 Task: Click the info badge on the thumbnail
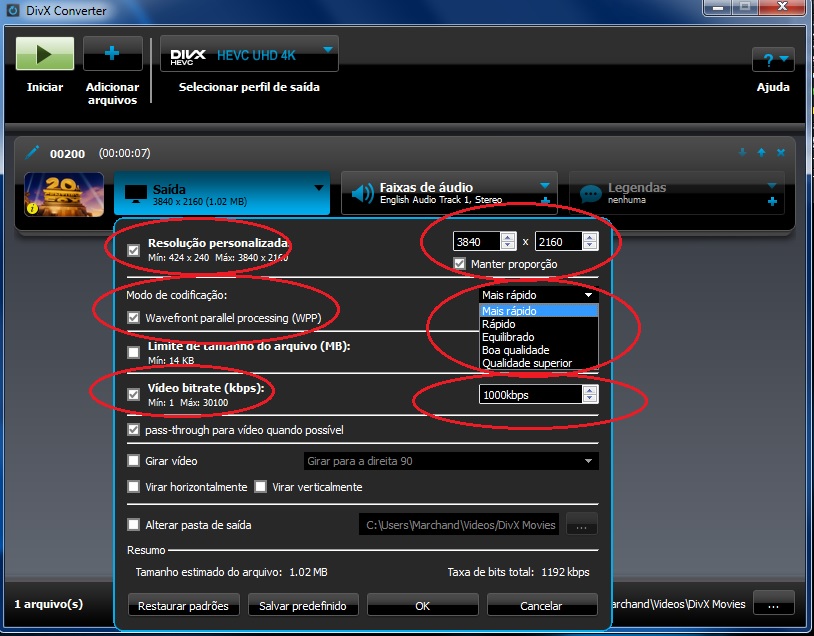click(32, 208)
